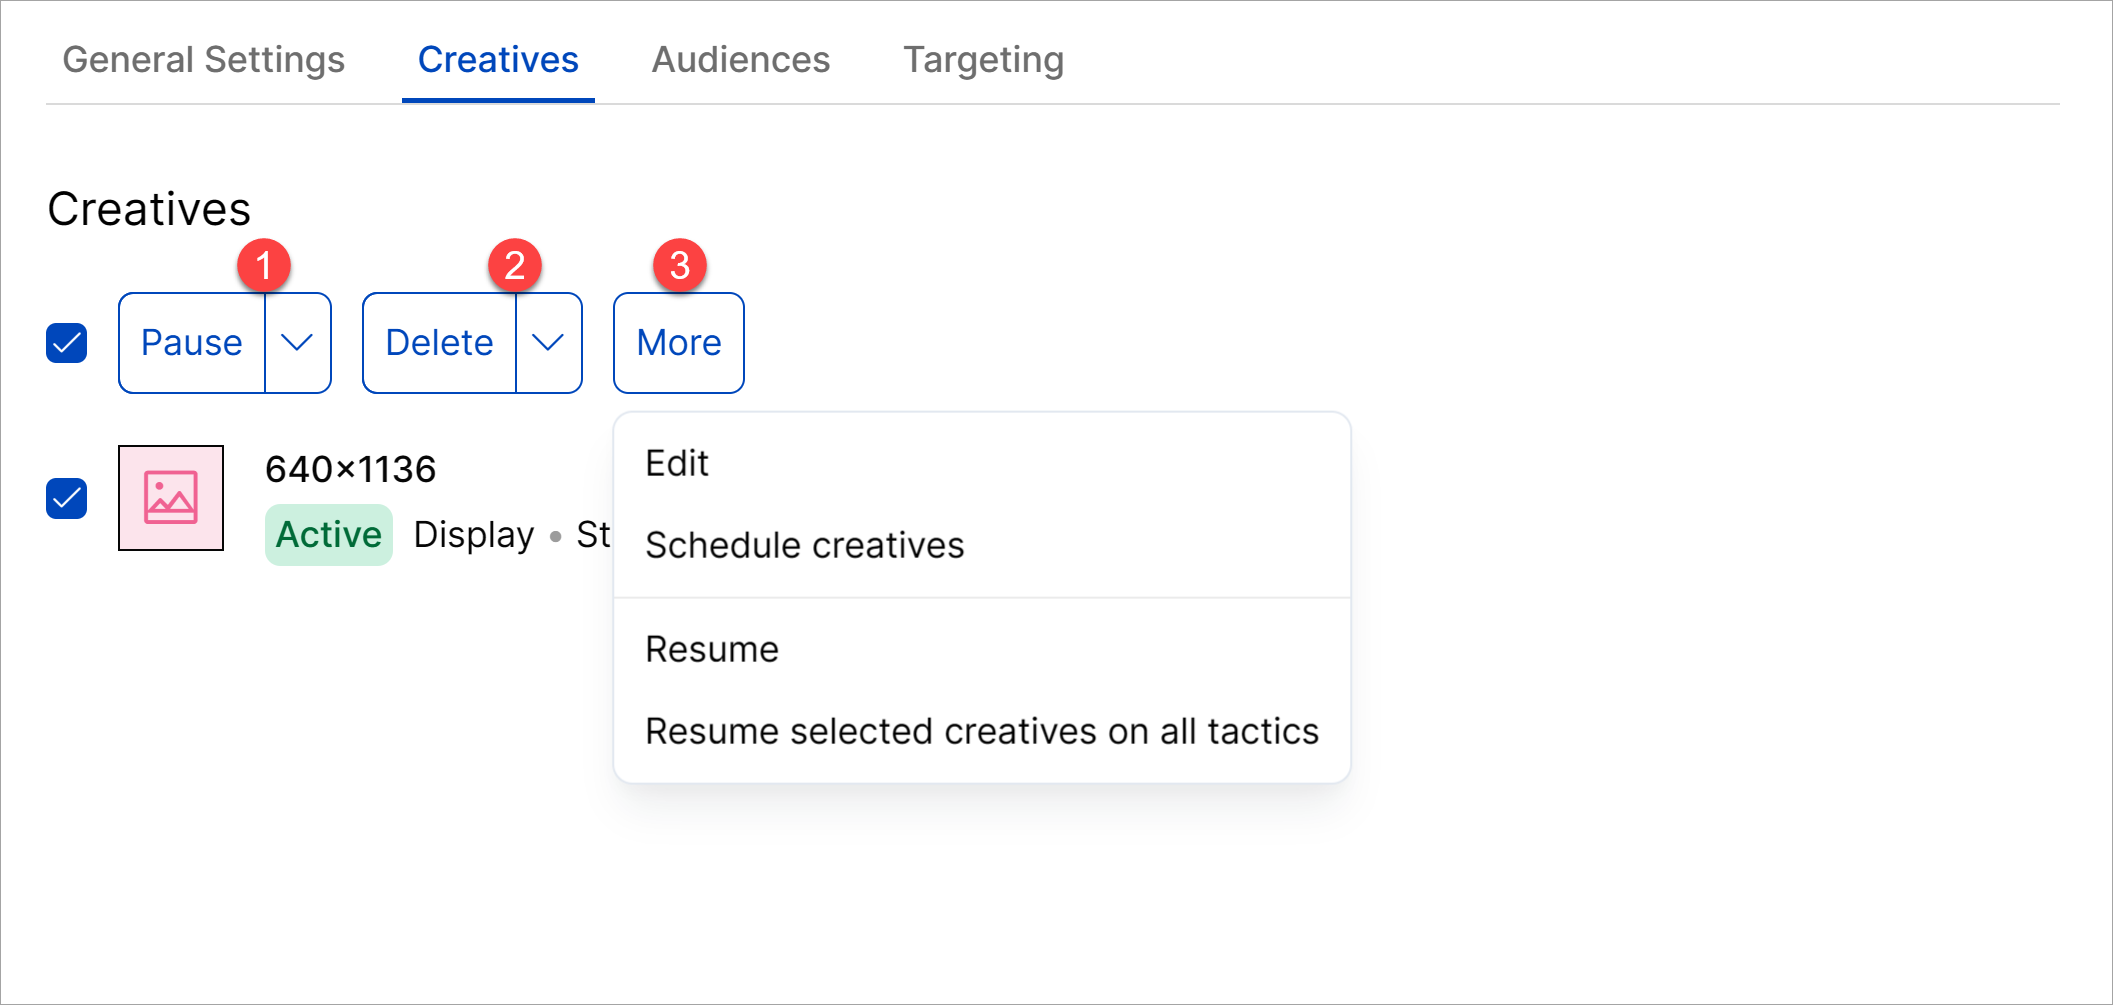
Task: Select Schedule creatives menu option
Action: (804, 546)
